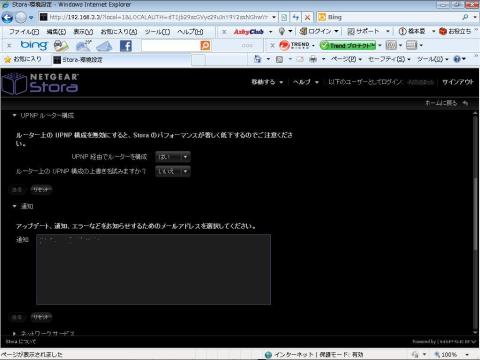Viewport: 480px width, 360px height.
Task: Open the UPNP 経由でルーターを構成 dropdown
Action: [x=173, y=157]
